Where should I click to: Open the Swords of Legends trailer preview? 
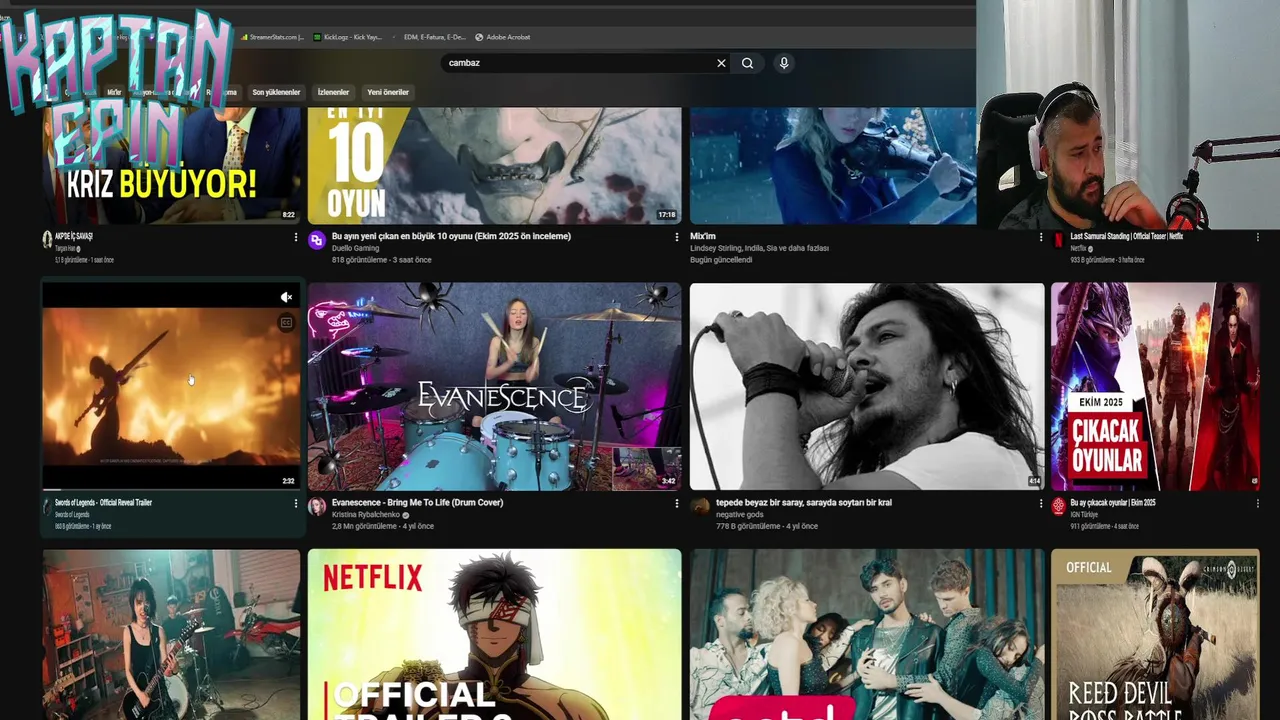[171, 386]
